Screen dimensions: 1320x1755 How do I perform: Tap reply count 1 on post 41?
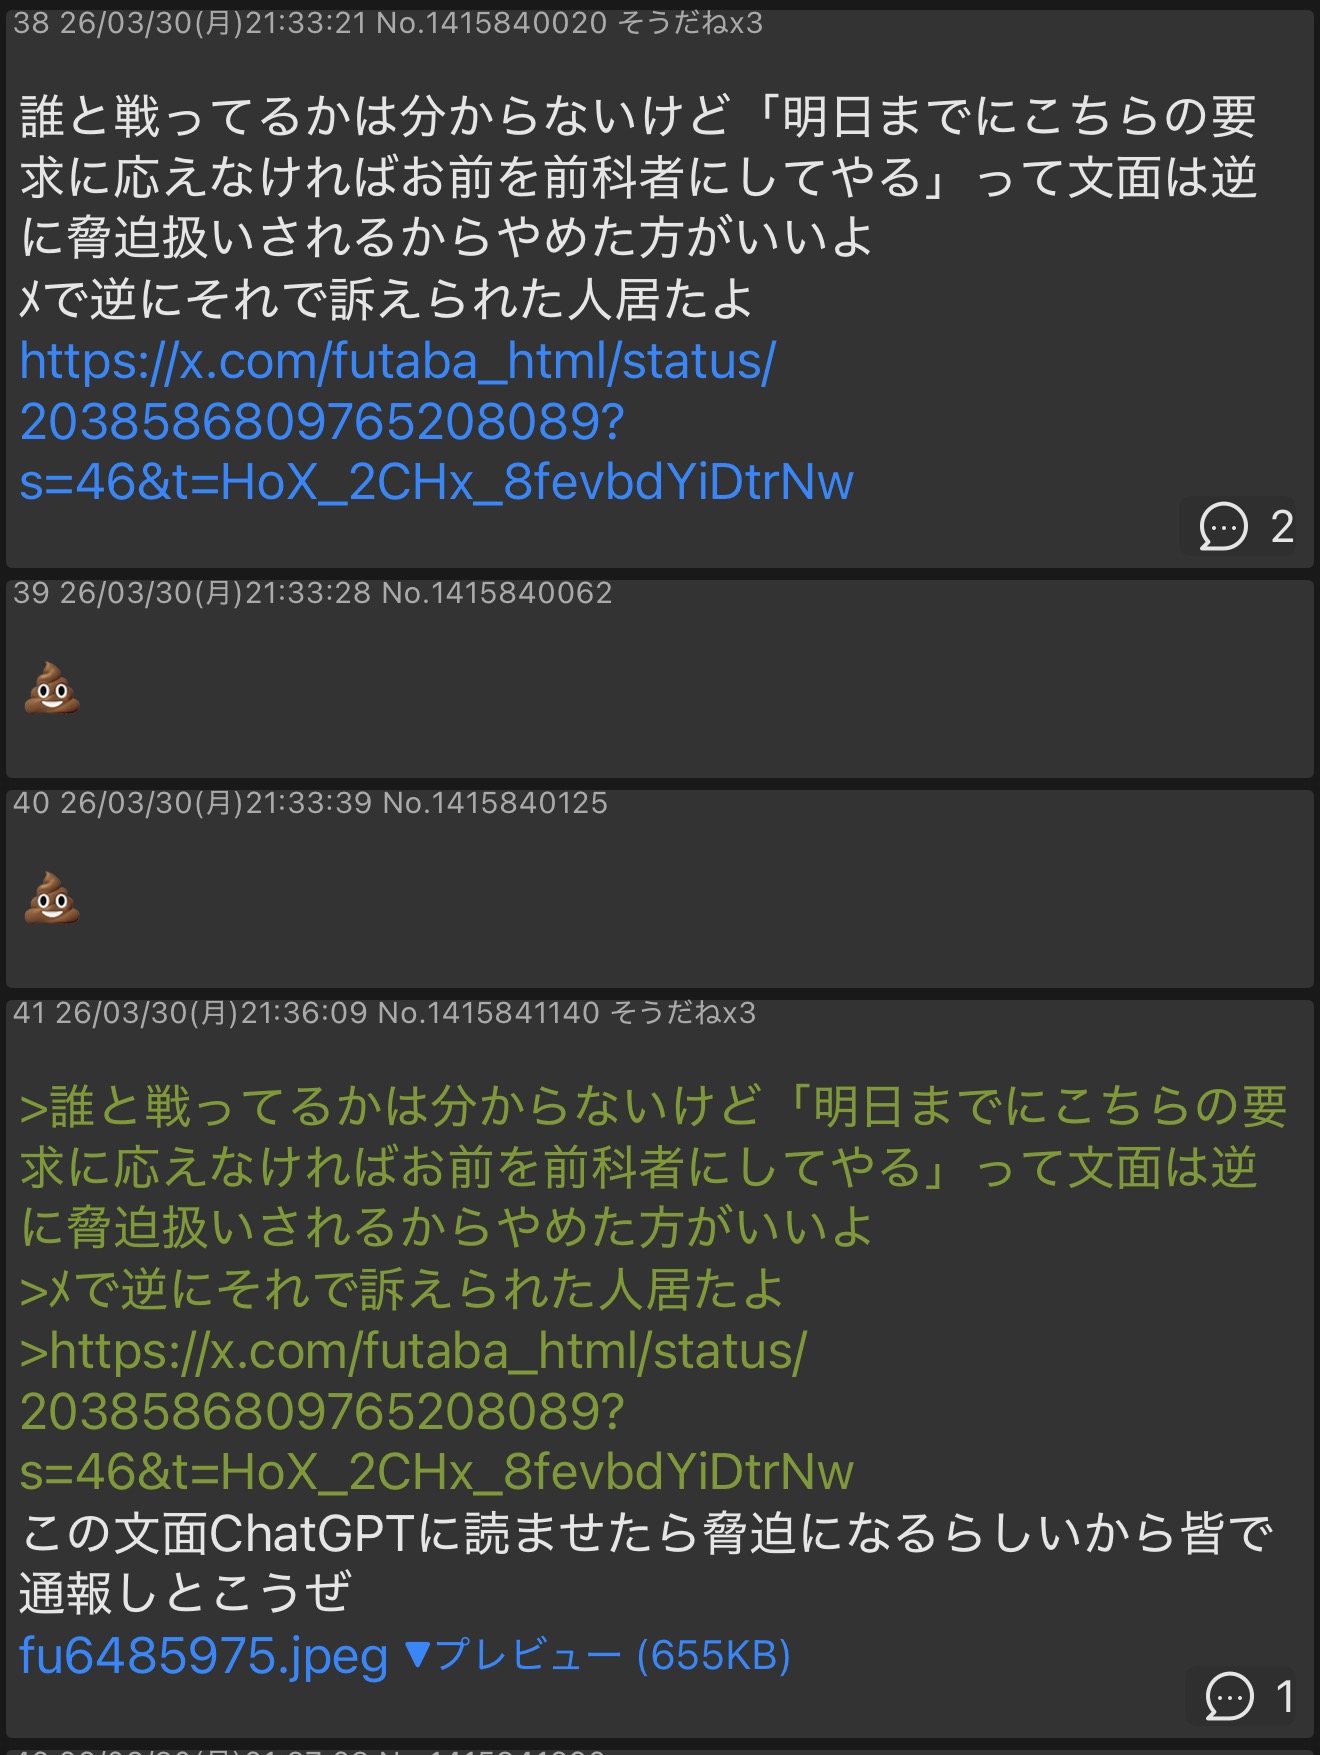tap(1285, 1697)
